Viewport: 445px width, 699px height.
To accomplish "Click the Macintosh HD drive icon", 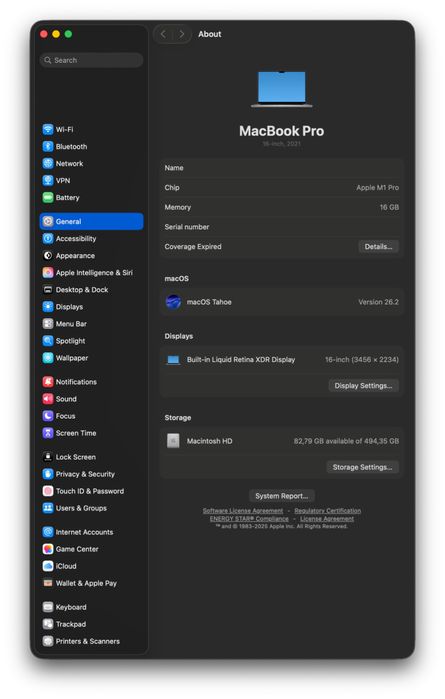I will tap(173, 441).
